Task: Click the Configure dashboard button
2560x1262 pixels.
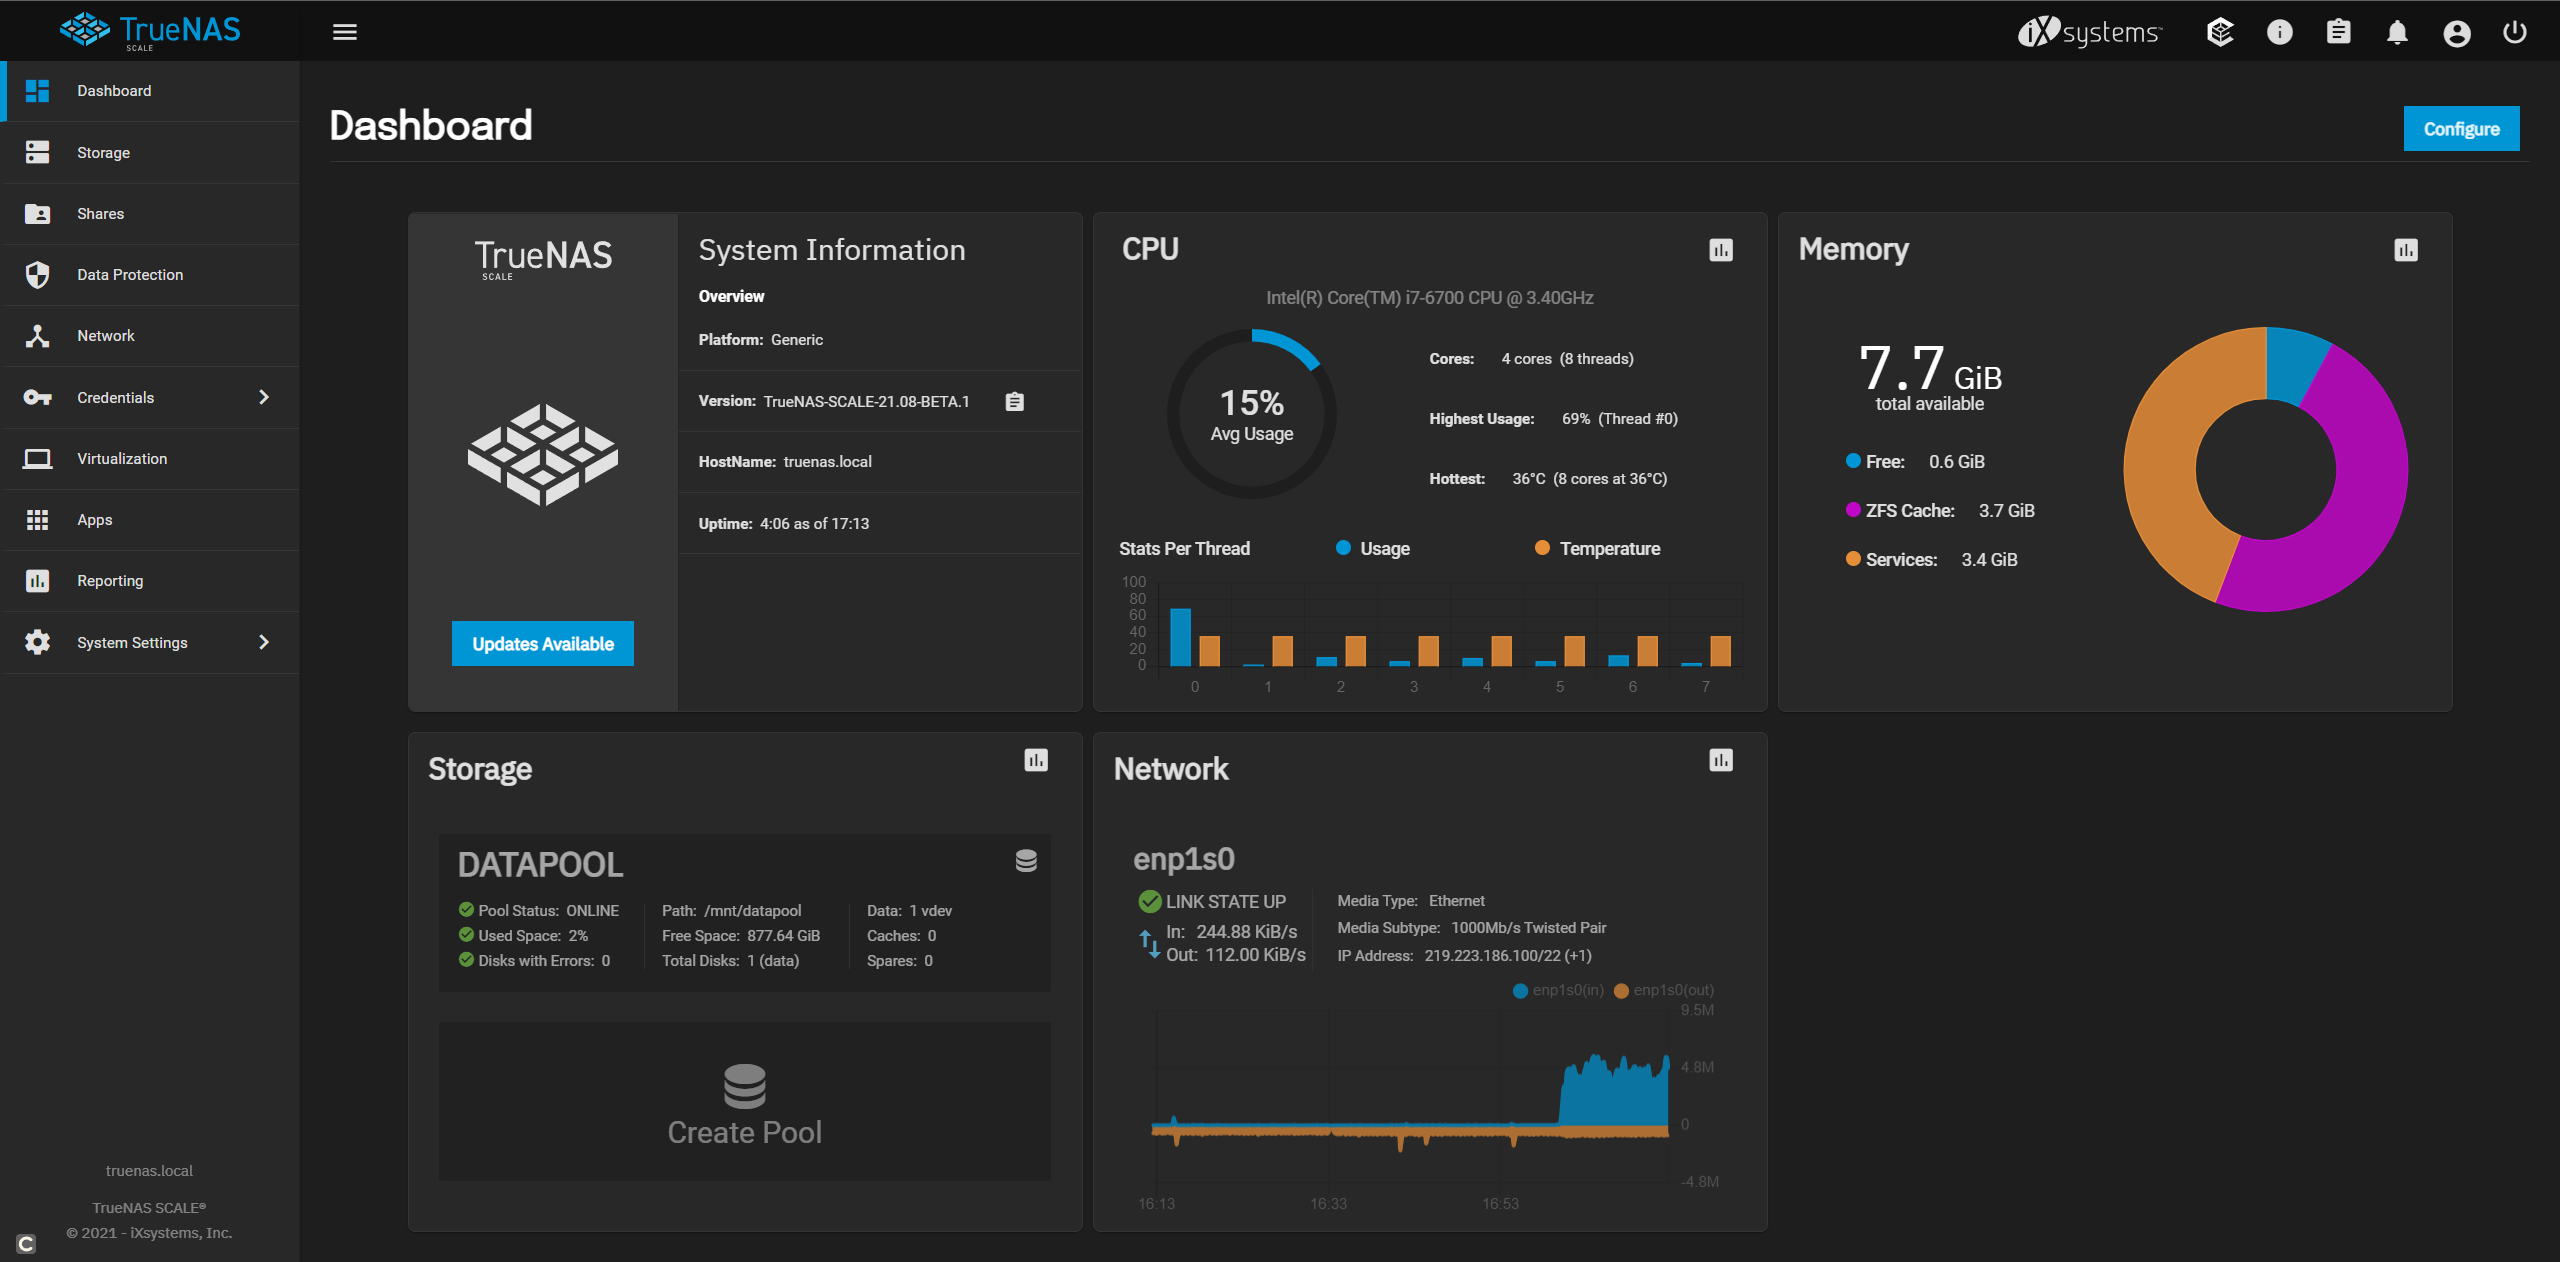Action: 2460,129
